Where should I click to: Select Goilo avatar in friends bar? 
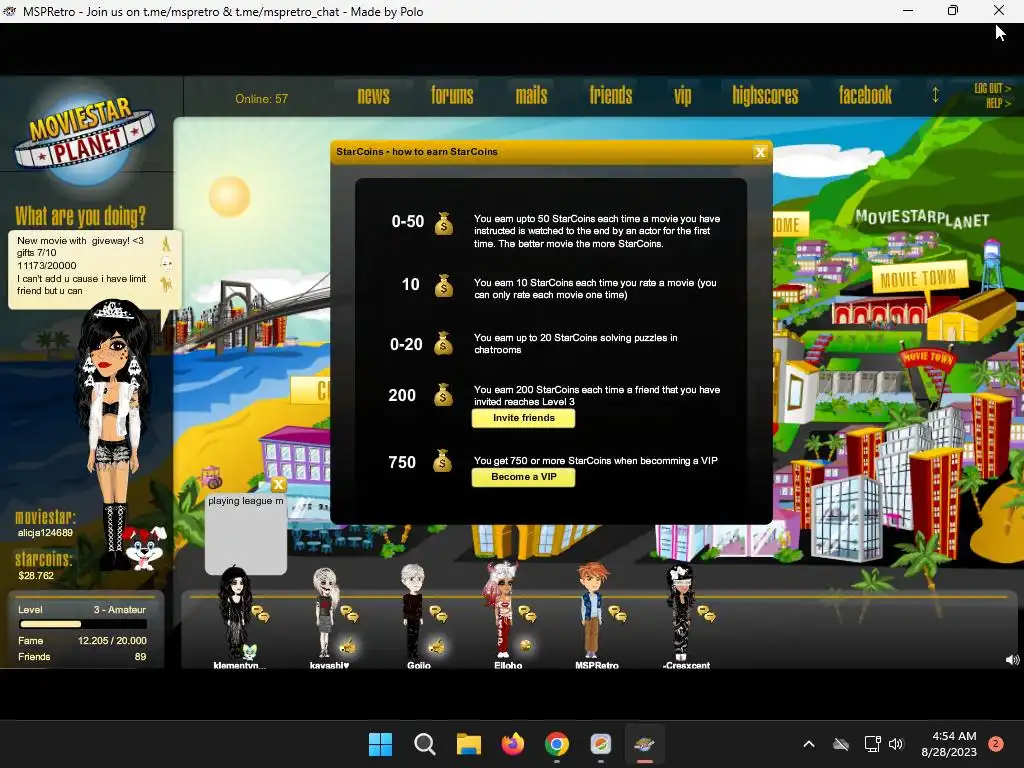[x=413, y=611]
